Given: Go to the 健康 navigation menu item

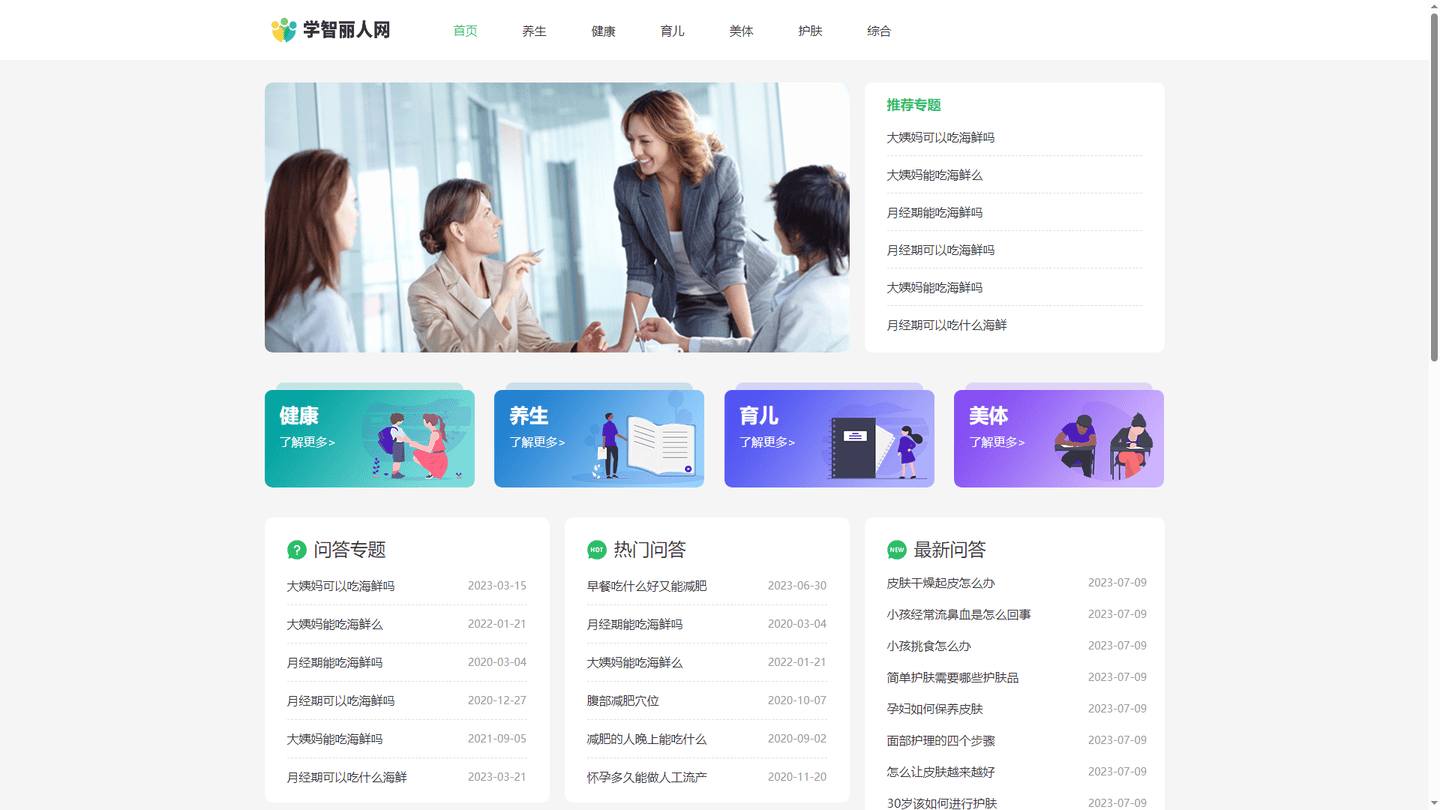Looking at the screenshot, I should point(603,31).
